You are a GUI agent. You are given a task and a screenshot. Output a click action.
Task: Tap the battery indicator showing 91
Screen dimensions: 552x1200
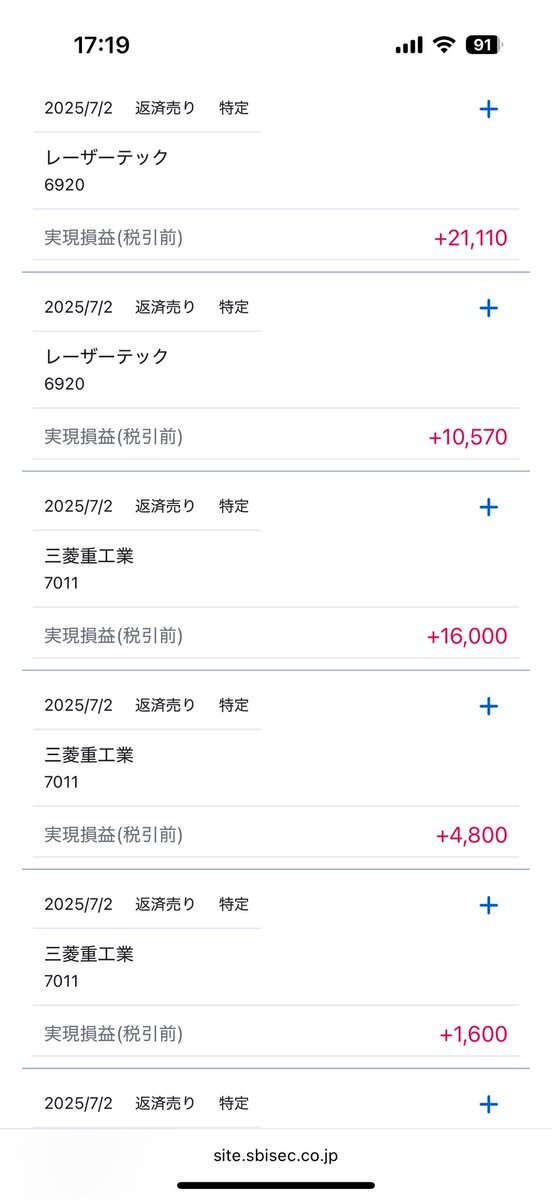[484, 45]
